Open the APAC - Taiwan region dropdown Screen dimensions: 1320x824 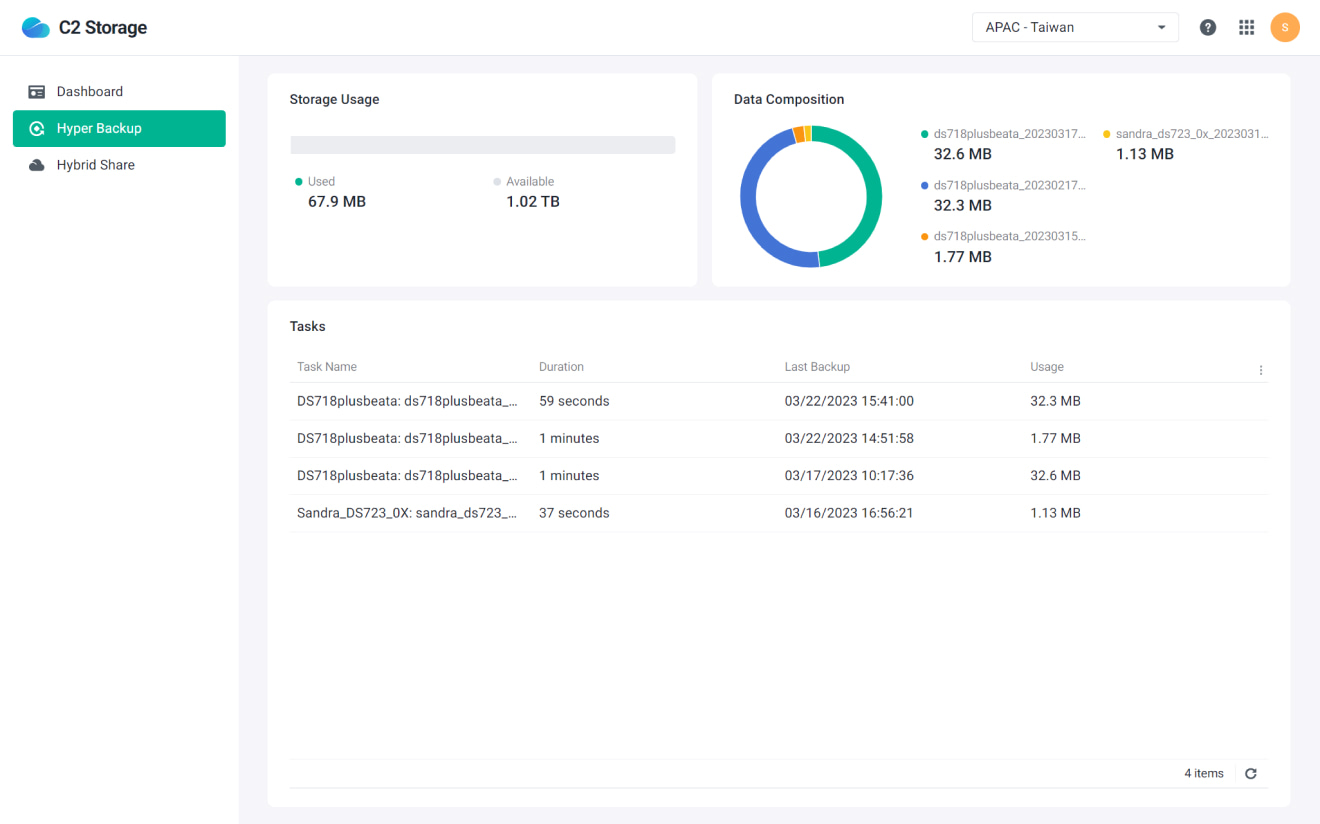1075,27
